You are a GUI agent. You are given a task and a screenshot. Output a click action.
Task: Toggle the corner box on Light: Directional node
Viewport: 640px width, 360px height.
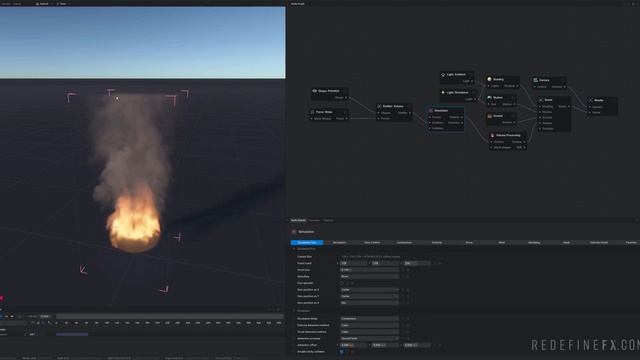pyautogui.click(x=473, y=93)
